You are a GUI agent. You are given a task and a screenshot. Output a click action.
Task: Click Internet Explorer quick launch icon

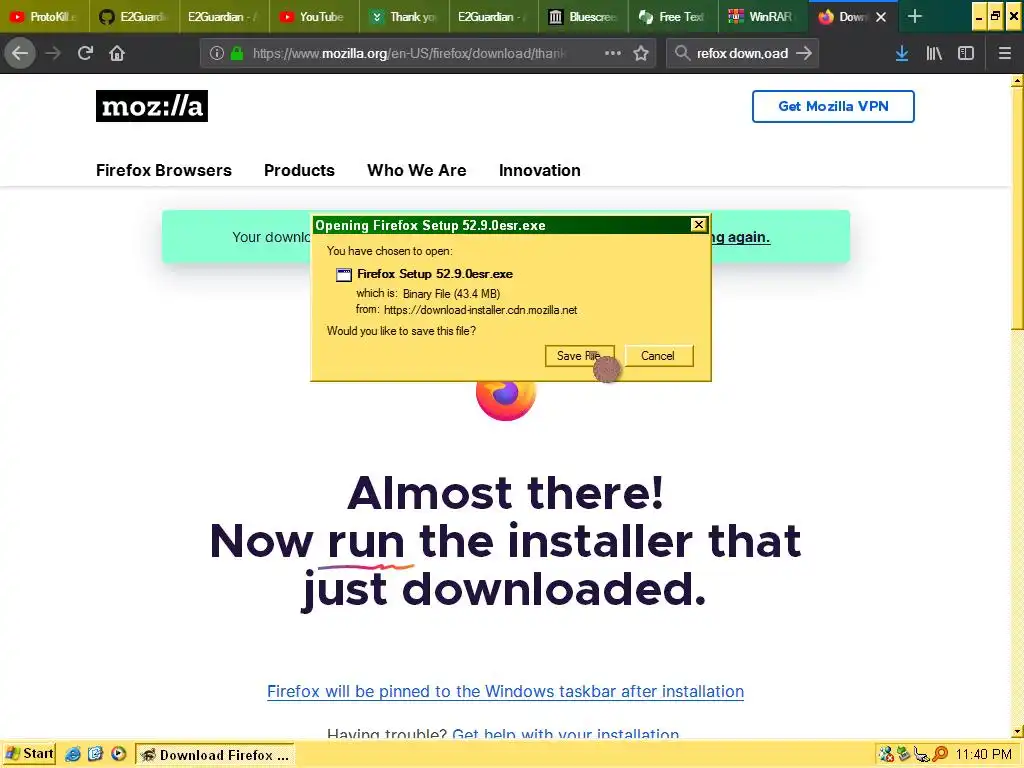(73, 754)
